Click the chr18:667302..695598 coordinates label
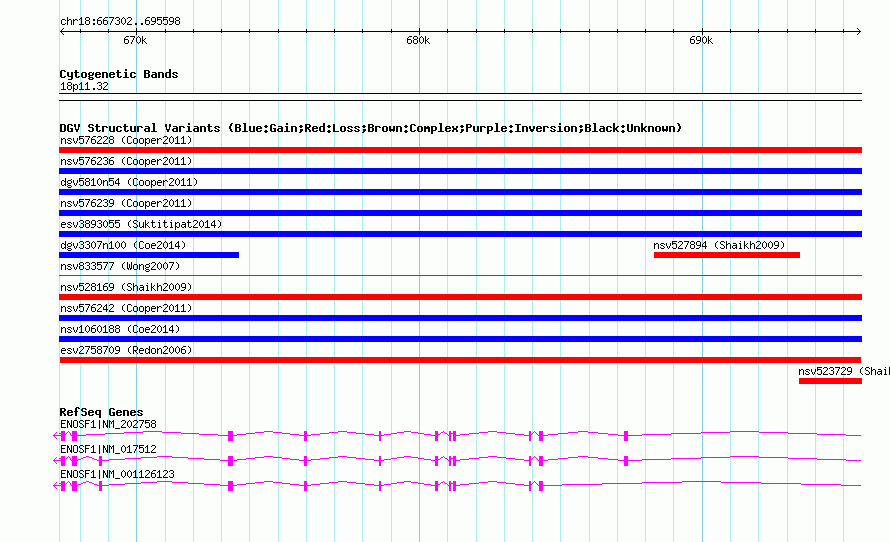The width and height of the screenshot is (890, 542). click(120, 21)
